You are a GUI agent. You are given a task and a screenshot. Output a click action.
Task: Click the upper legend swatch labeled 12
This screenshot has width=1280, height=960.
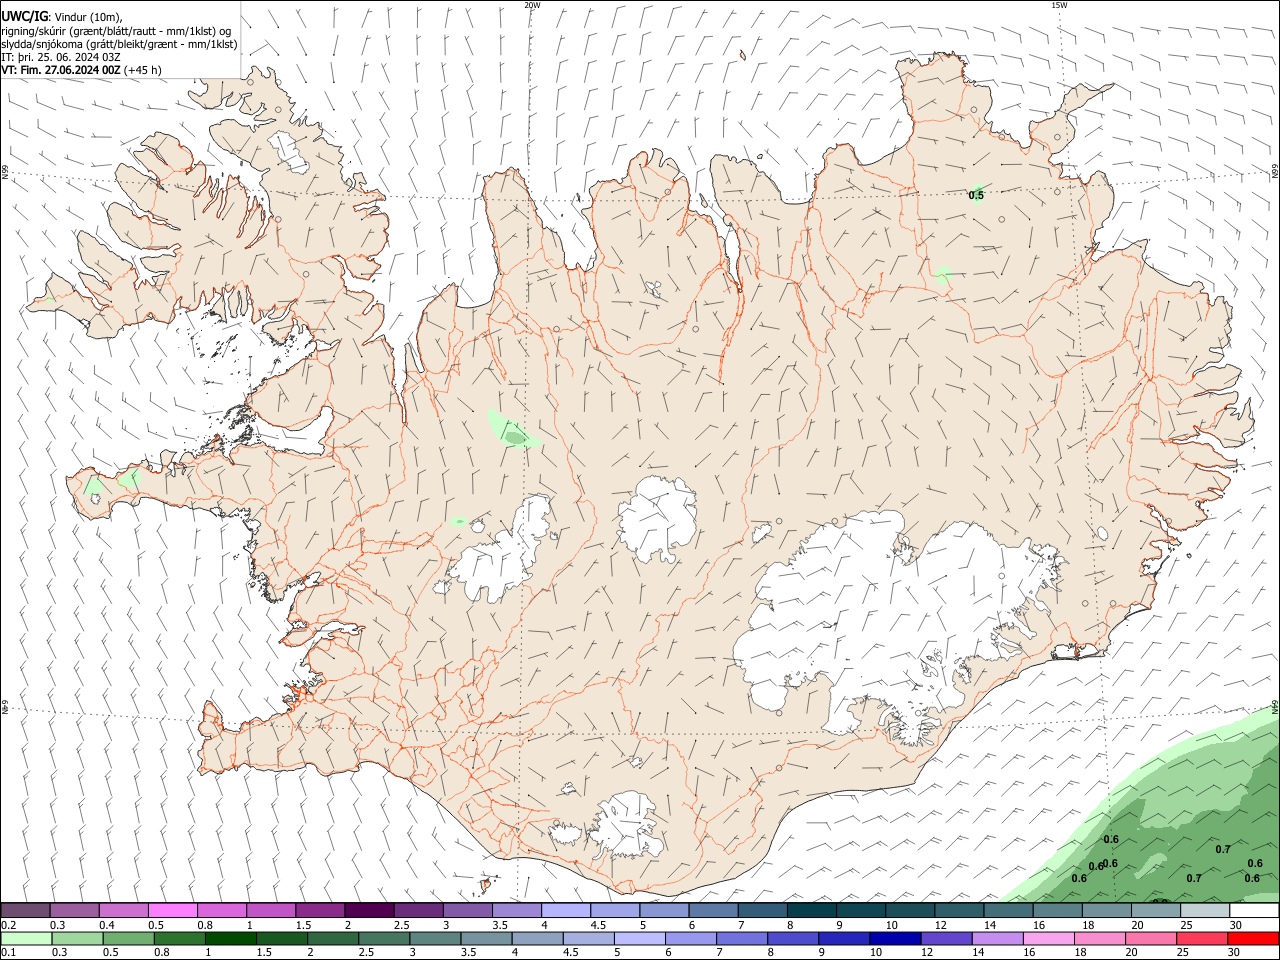click(x=959, y=910)
